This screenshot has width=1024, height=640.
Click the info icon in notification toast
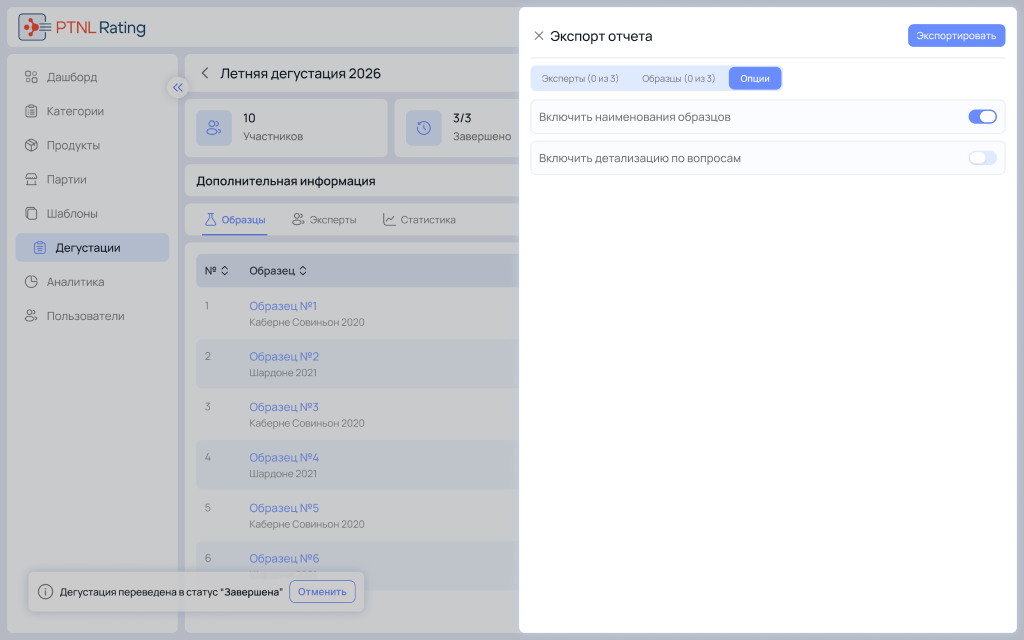45,592
